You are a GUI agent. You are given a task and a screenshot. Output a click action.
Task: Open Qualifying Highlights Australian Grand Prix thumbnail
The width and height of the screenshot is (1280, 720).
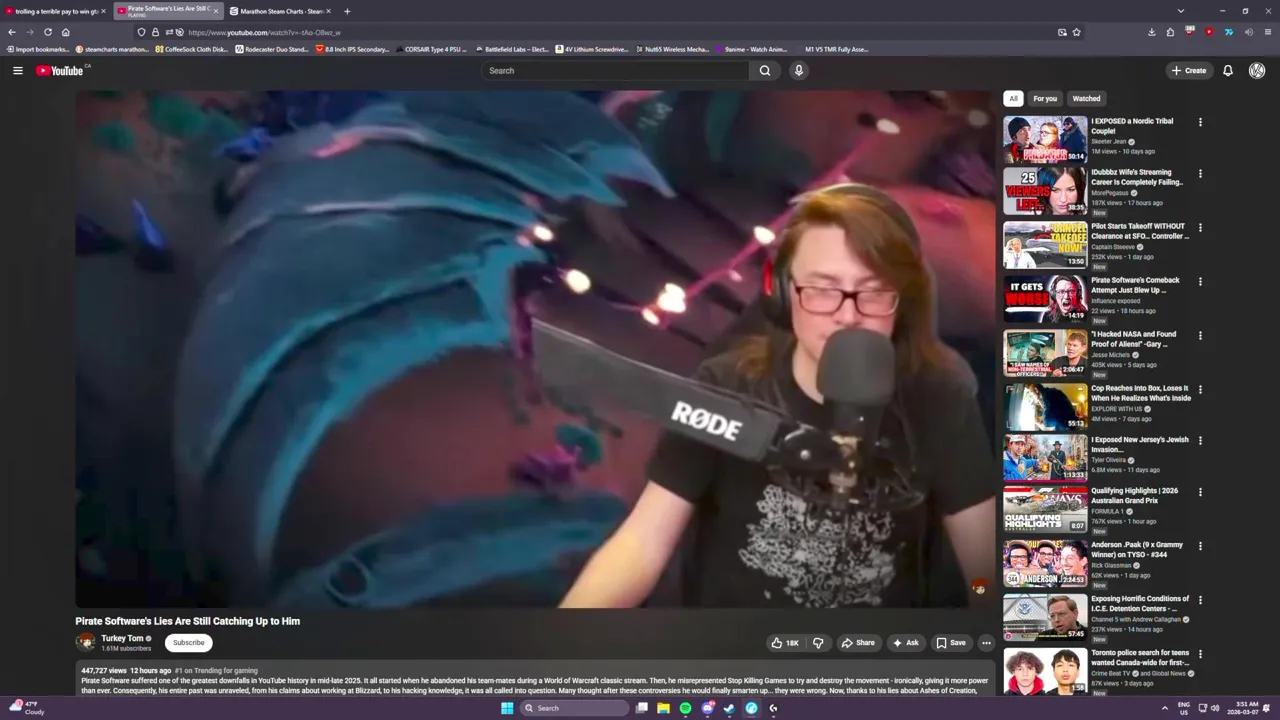(1045, 509)
